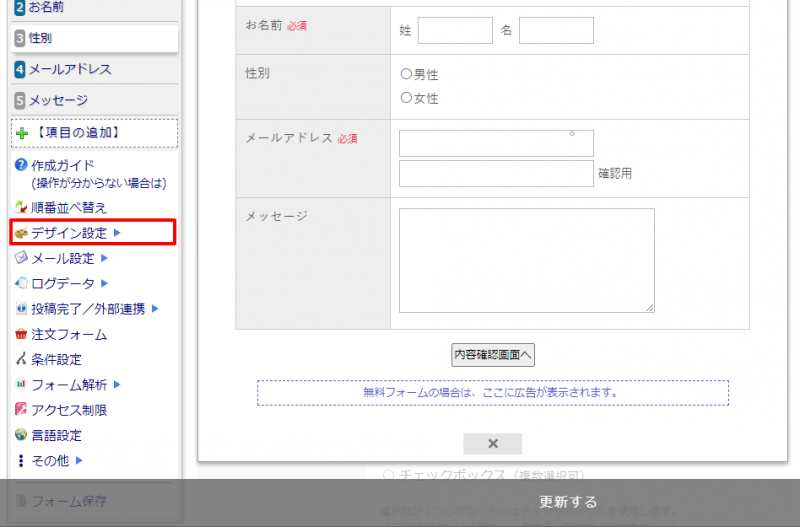Click the 順番並べ替え sort icon
Viewport: 800px width, 527px height.
21,207
